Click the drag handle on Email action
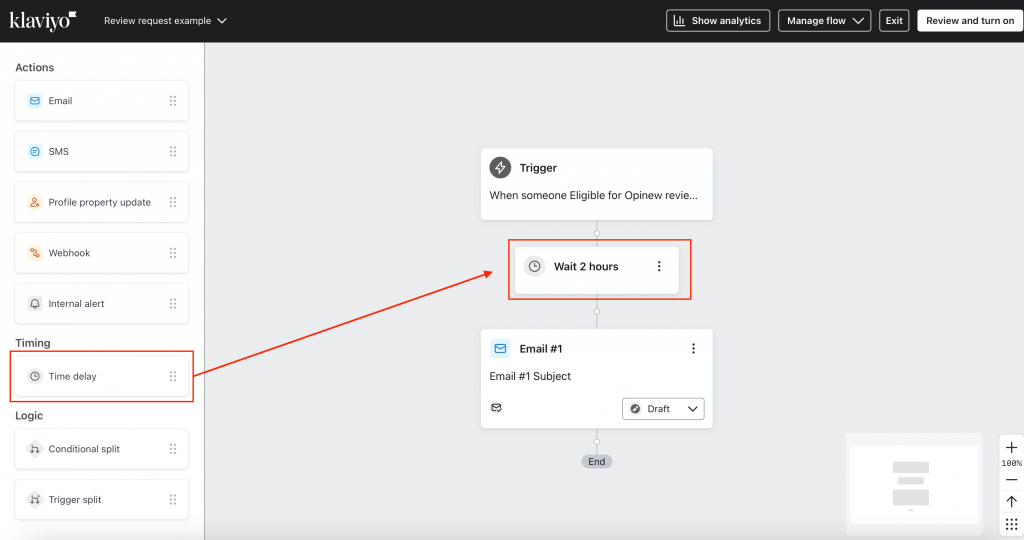 (x=173, y=101)
